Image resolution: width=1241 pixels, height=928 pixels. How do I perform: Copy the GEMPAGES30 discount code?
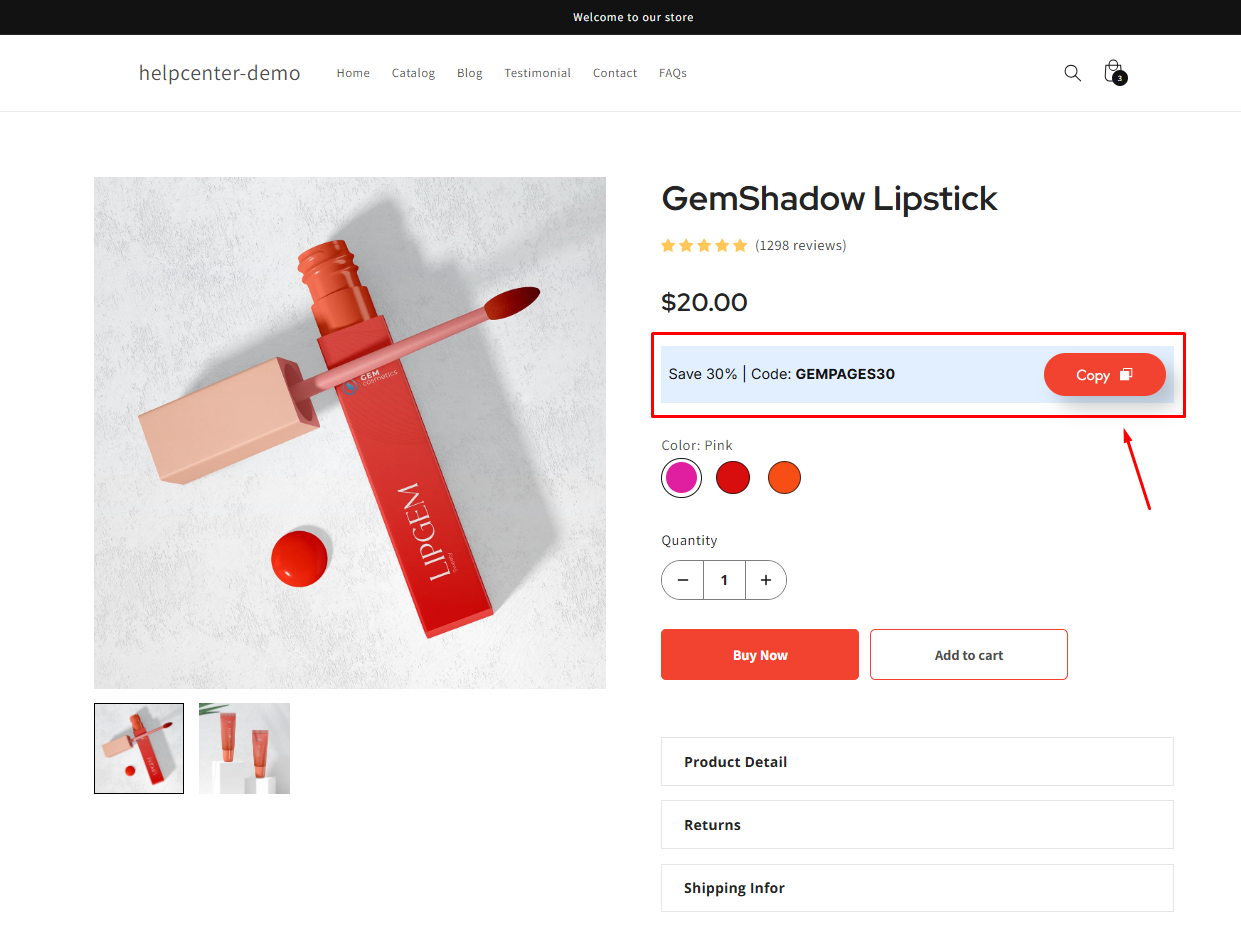1104,374
